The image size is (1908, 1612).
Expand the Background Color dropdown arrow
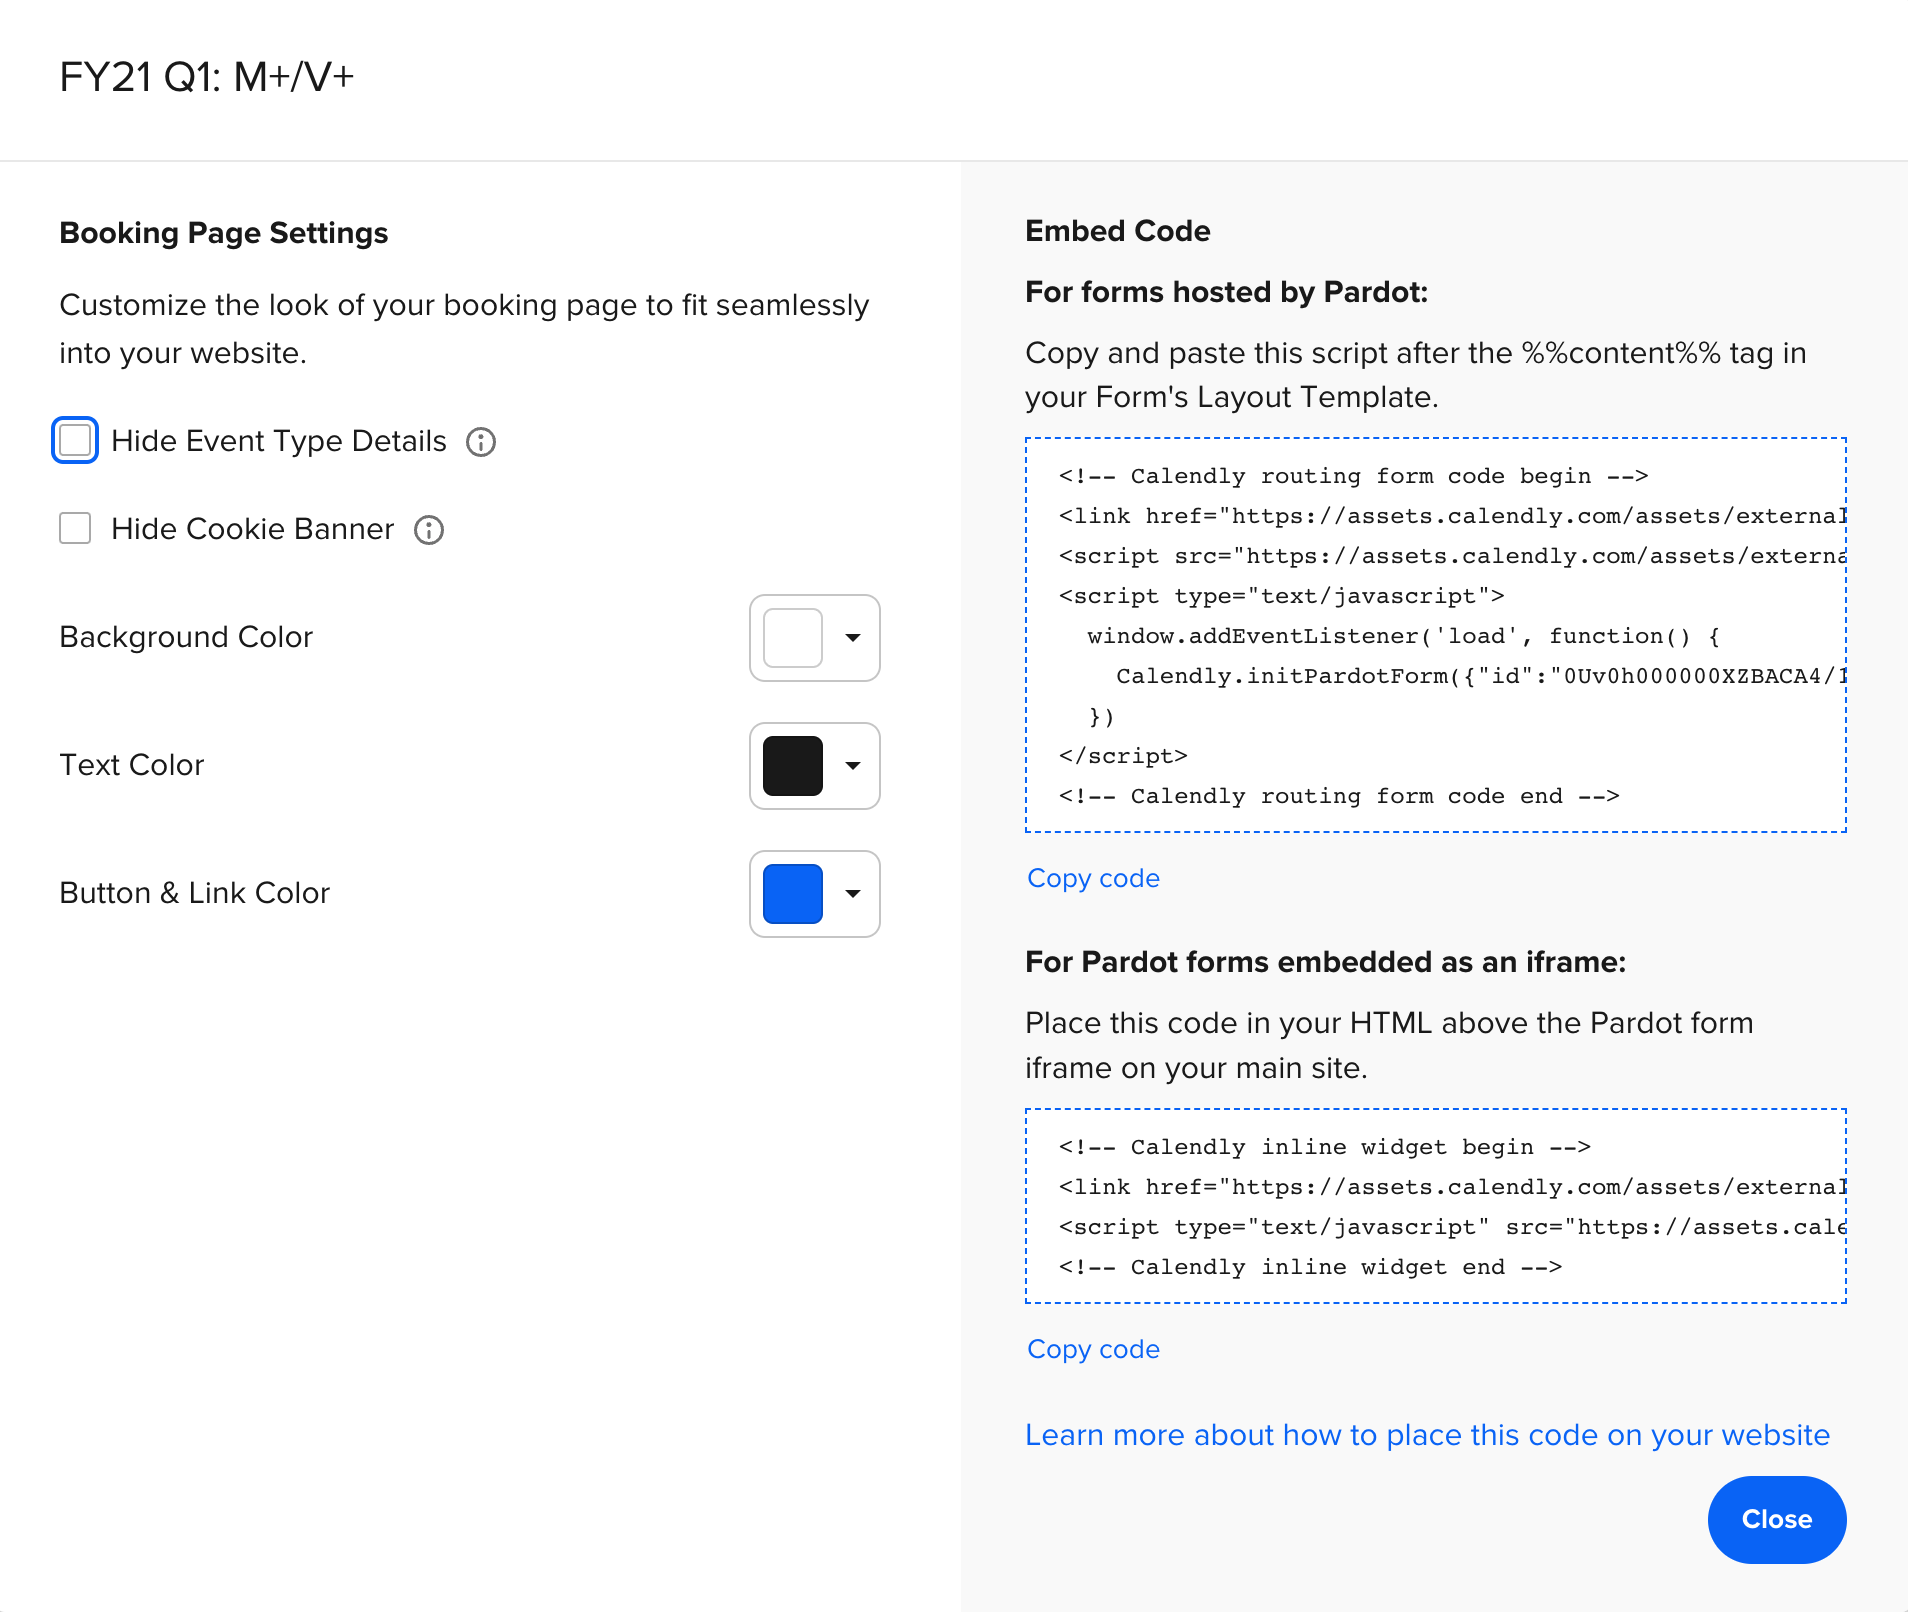tap(853, 638)
